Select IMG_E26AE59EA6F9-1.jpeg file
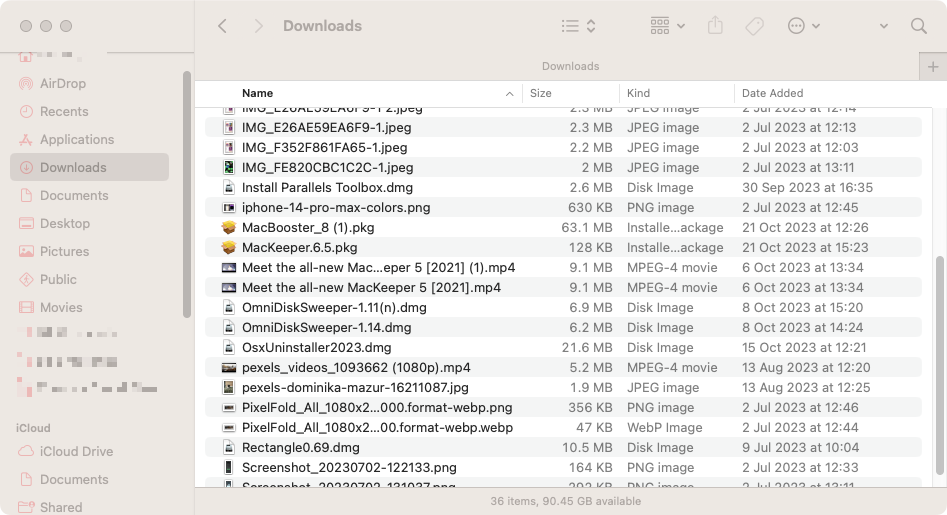The width and height of the screenshot is (947, 515). [x=563, y=127]
